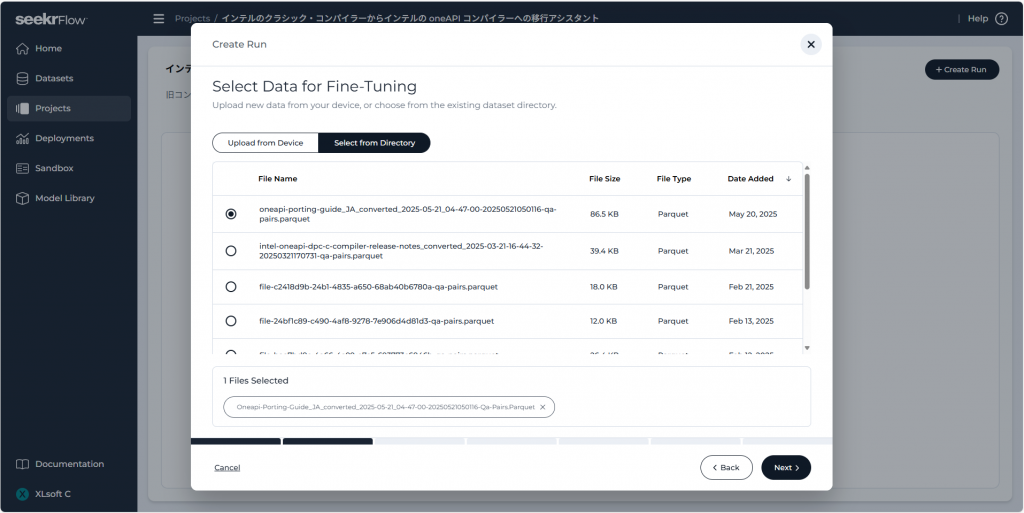This screenshot has height=513, width=1024.
Task: Click the Back button
Action: tap(726, 467)
